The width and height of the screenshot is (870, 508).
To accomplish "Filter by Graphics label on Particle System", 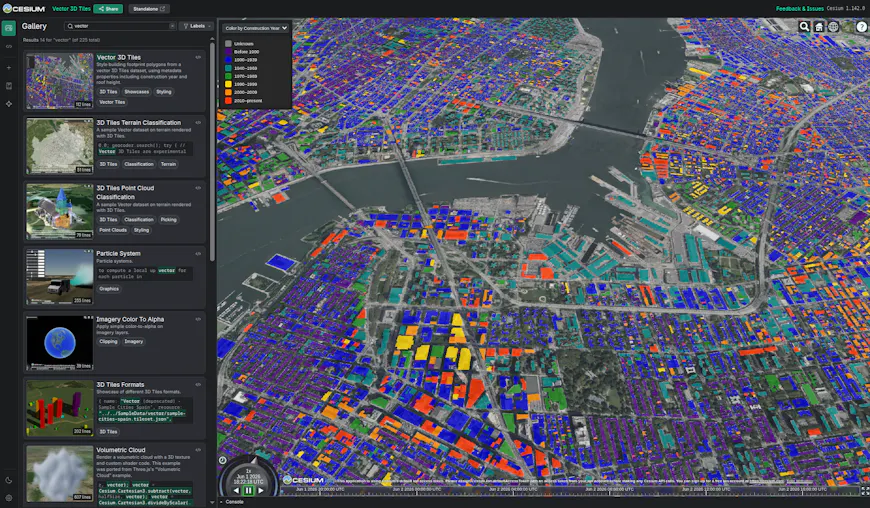I will click(x=109, y=289).
